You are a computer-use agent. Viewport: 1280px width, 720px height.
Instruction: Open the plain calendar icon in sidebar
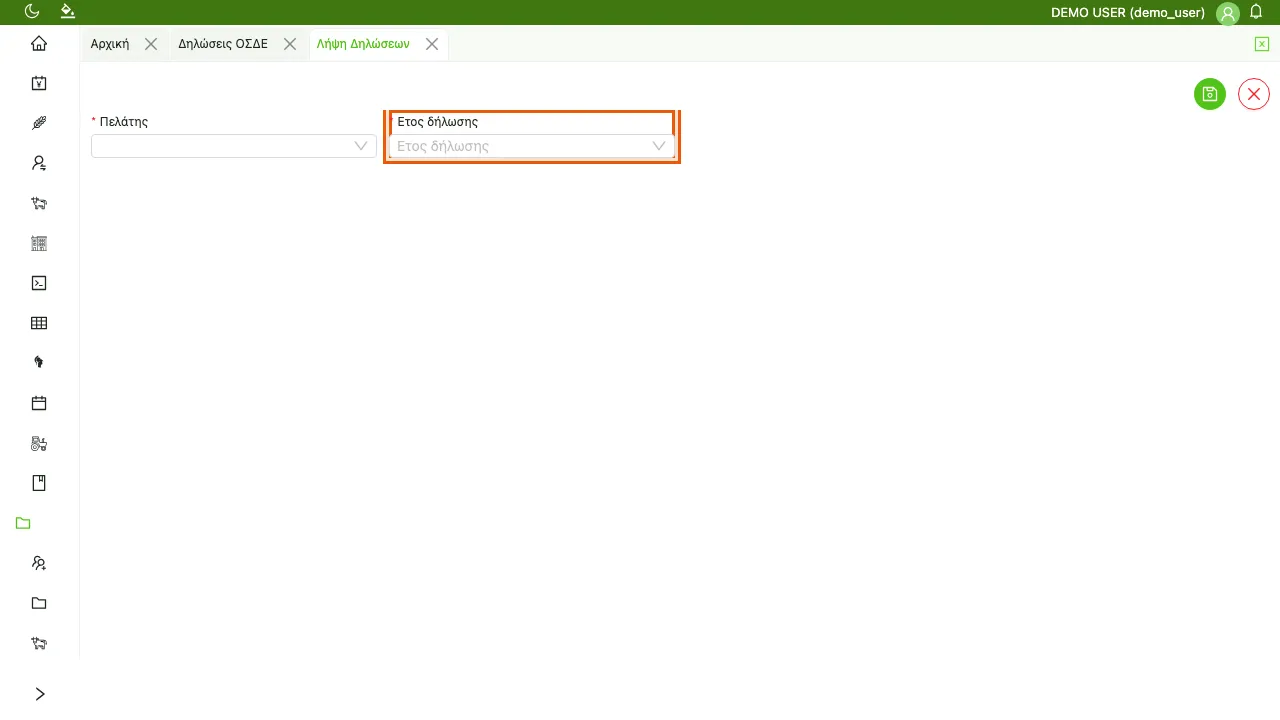click(x=39, y=403)
